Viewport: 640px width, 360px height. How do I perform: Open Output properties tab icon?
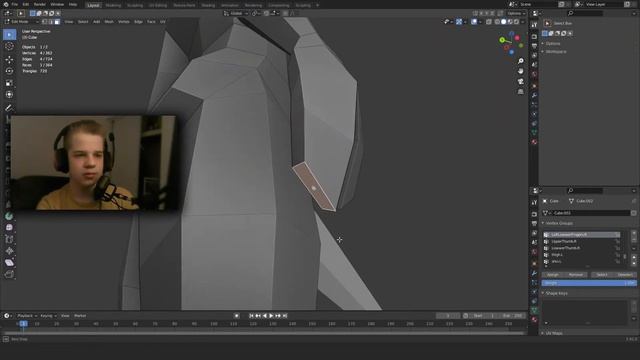point(534,224)
